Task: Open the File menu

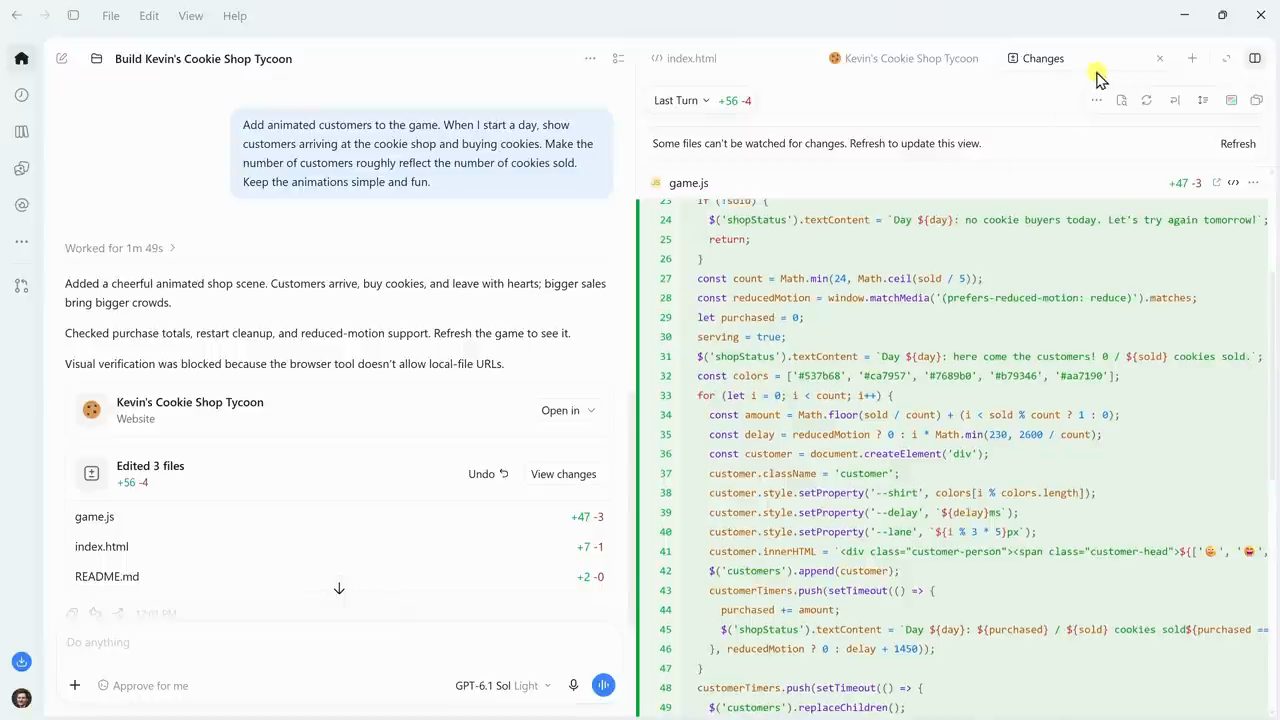Action: point(111,16)
